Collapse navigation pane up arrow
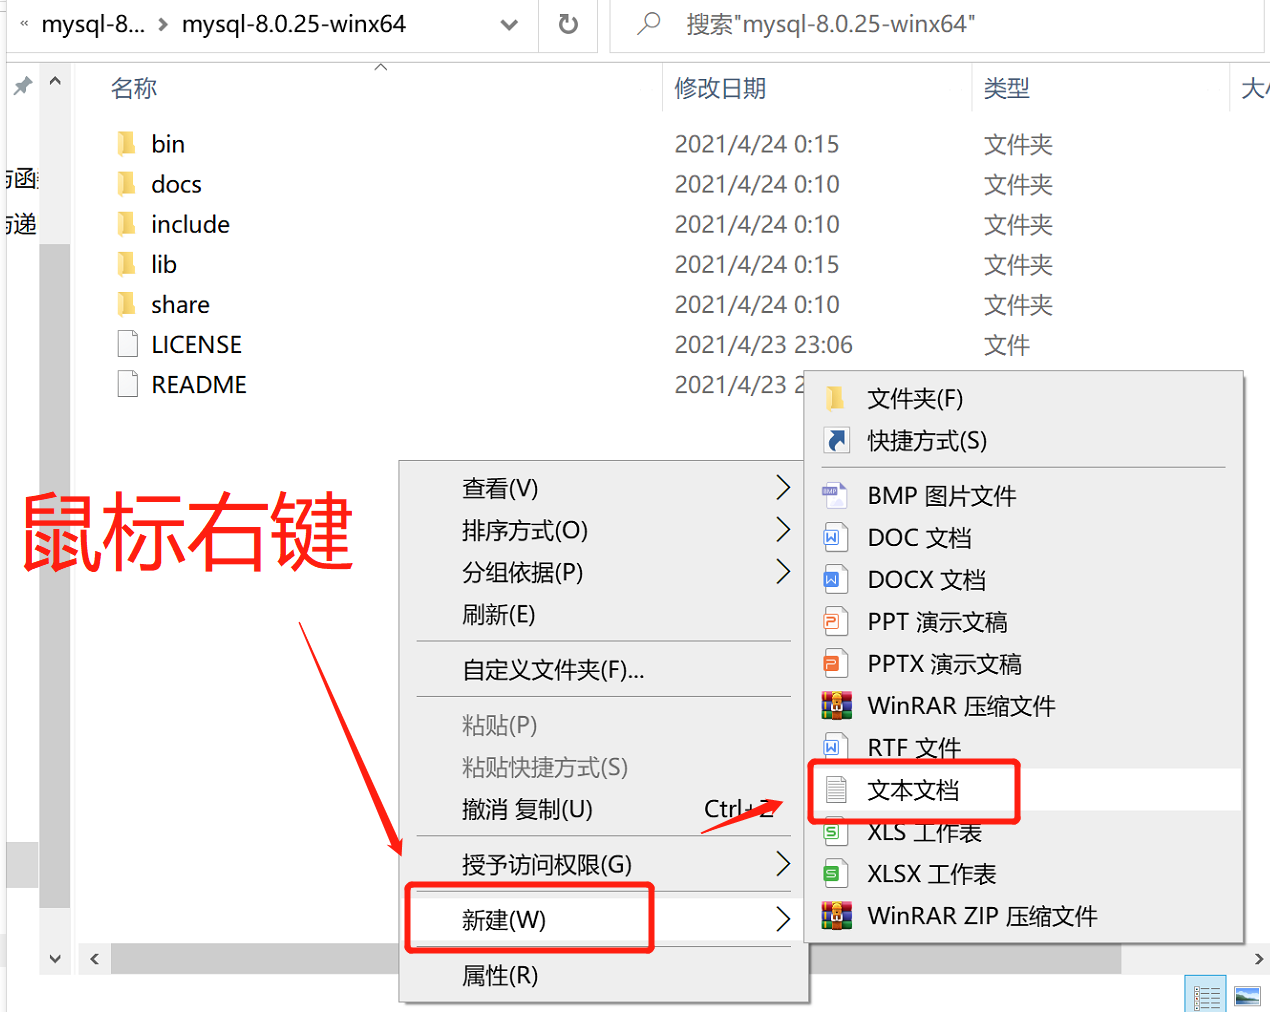1270x1012 pixels. (x=55, y=82)
